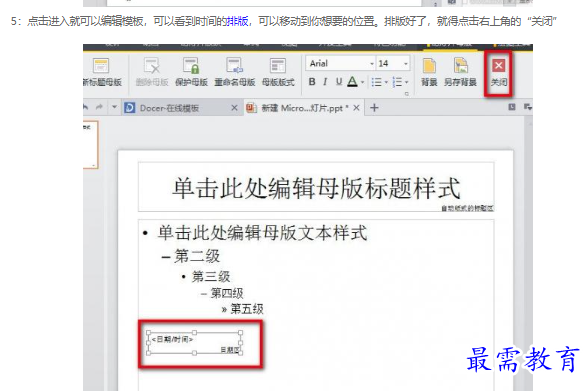Open the paragraph dialog launcher below list buttons
Image resolution: width=588 pixels, height=391 pixels.
tap(406, 94)
